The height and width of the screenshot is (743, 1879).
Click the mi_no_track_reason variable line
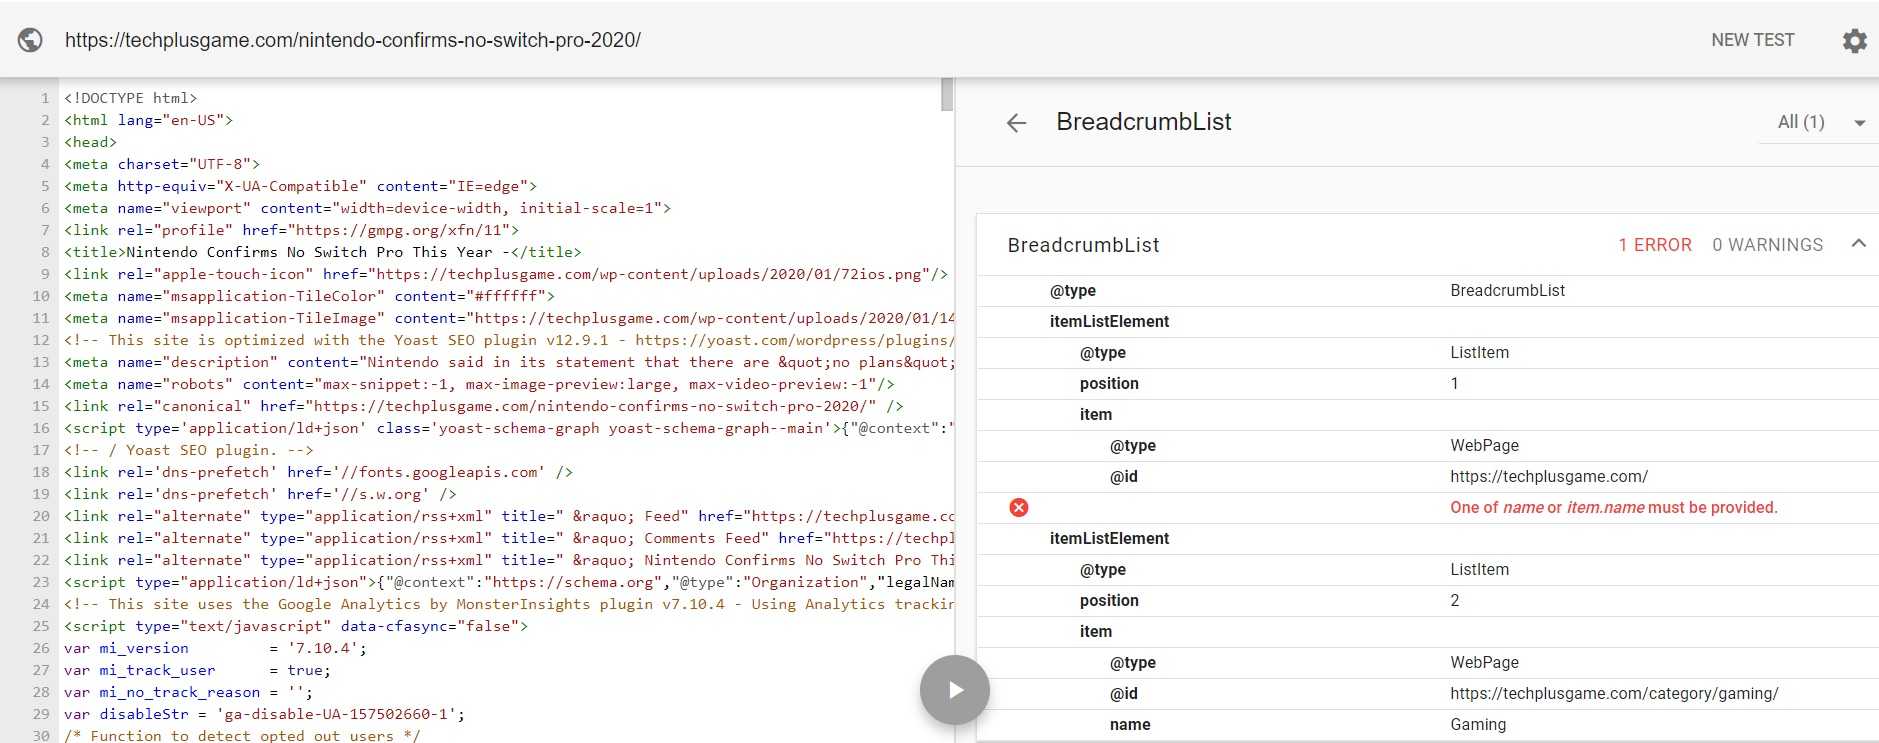188,692
